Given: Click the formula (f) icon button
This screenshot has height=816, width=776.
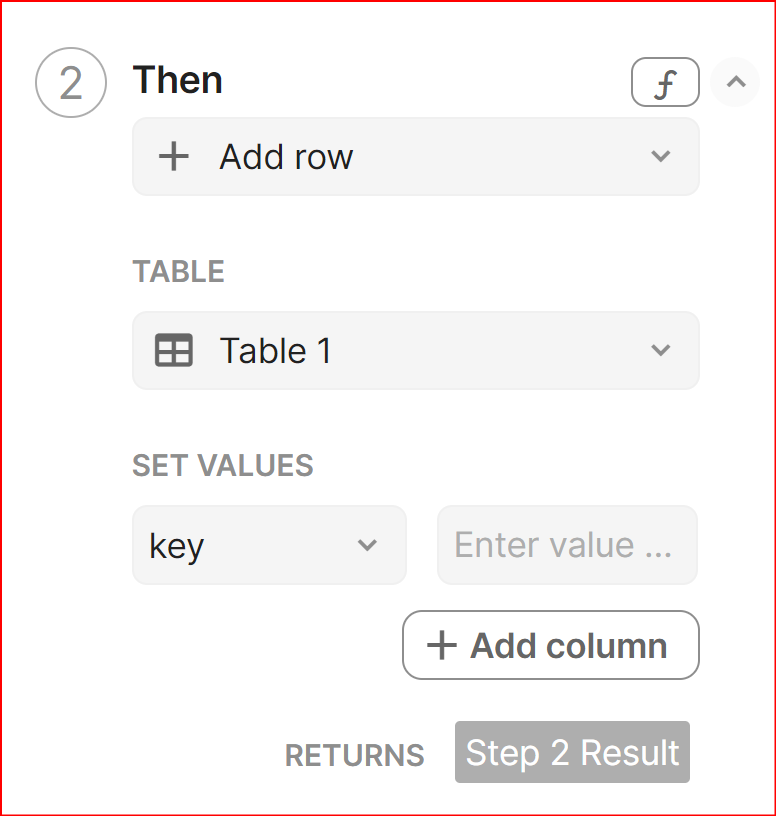Looking at the screenshot, I should [x=665, y=83].
